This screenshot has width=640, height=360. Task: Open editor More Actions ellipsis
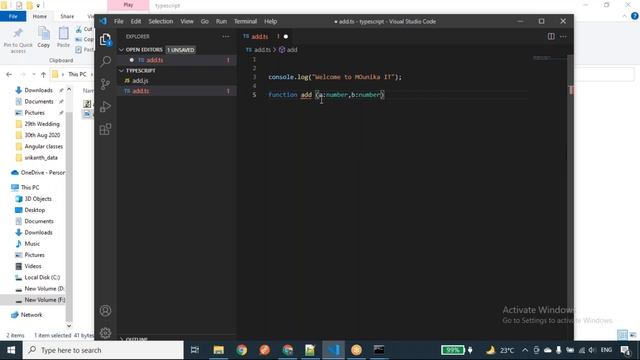pyautogui.click(x=563, y=36)
